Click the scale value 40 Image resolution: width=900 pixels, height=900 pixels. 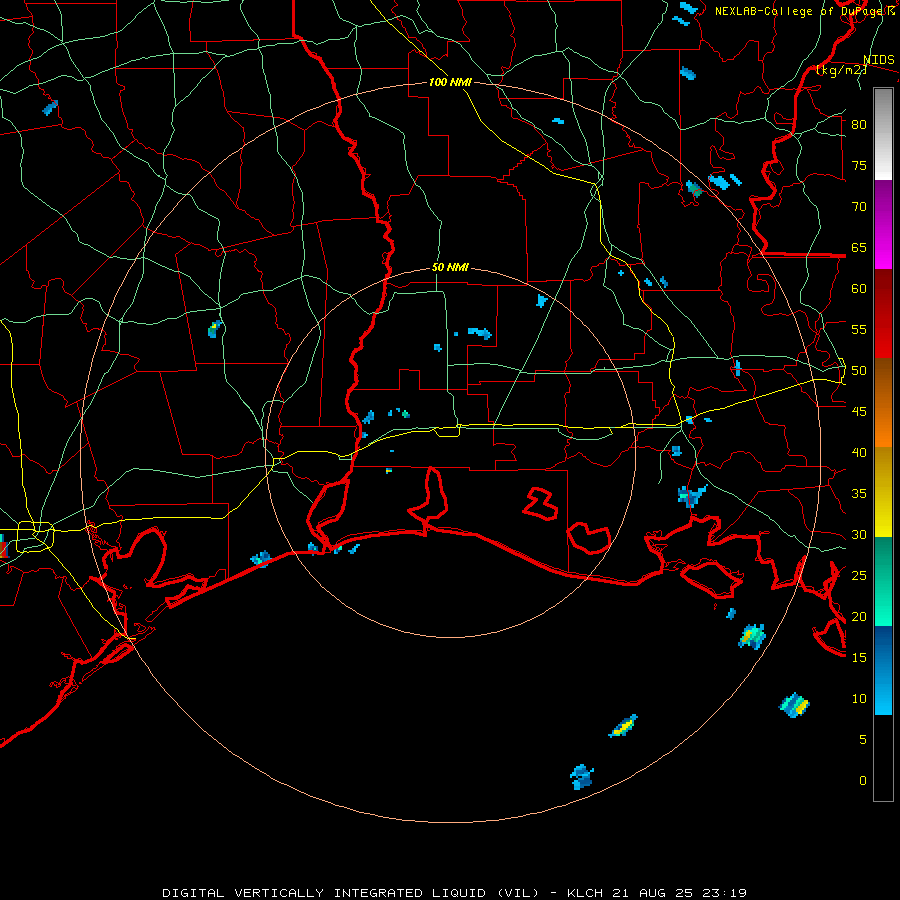point(859,453)
